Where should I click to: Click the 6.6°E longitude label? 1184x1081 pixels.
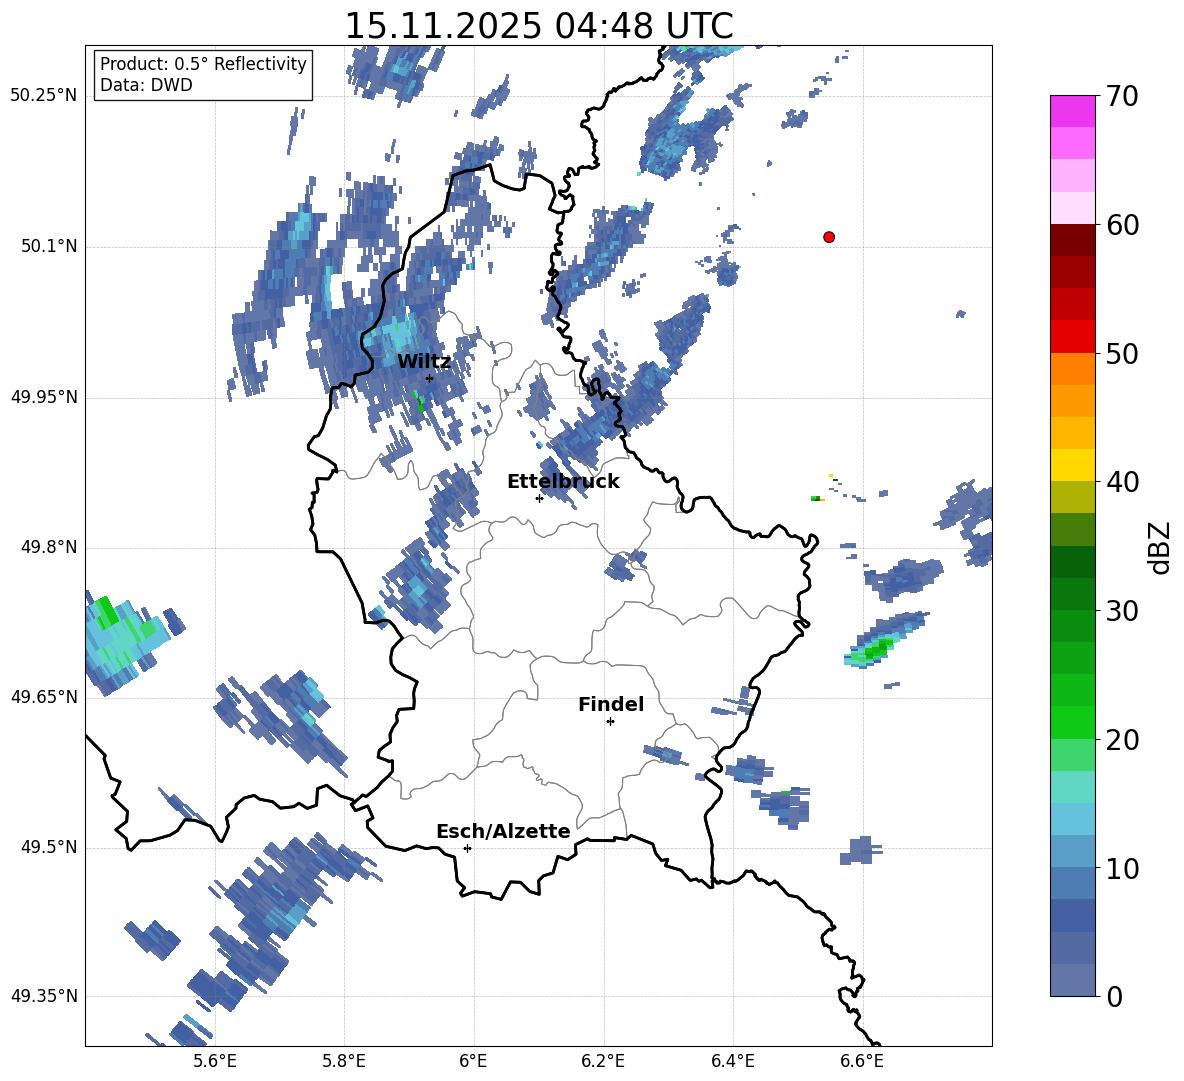pos(862,1061)
